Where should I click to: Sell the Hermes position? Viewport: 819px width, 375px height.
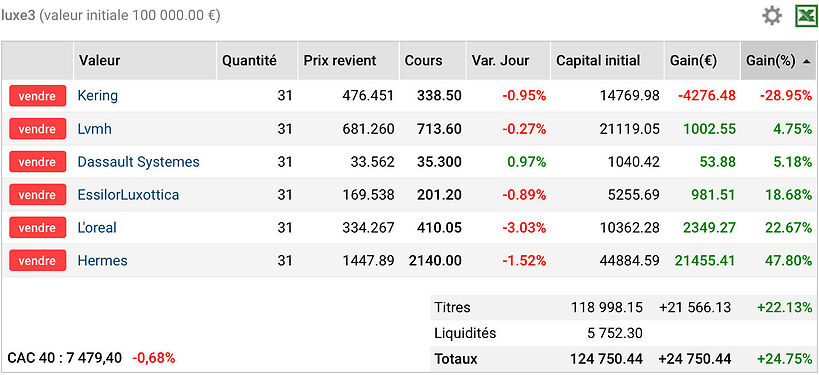38,261
